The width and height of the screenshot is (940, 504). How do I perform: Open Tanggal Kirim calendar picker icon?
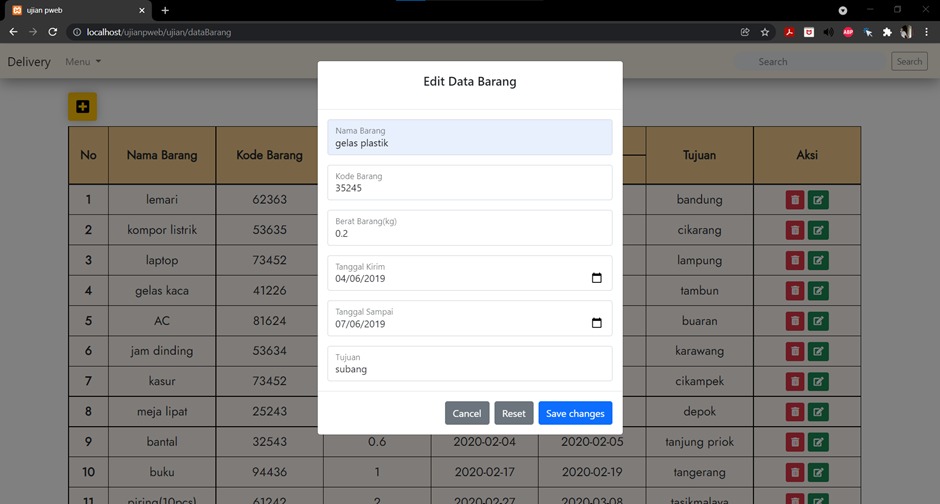click(x=596, y=277)
